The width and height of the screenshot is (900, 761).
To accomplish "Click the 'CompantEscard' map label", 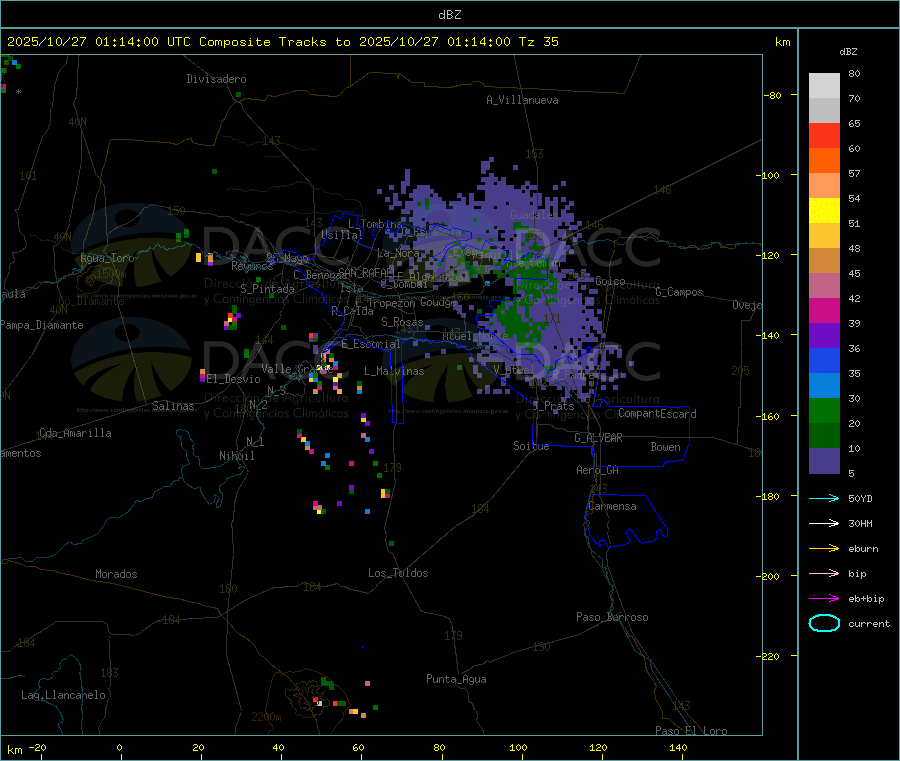I will (657, 414).
